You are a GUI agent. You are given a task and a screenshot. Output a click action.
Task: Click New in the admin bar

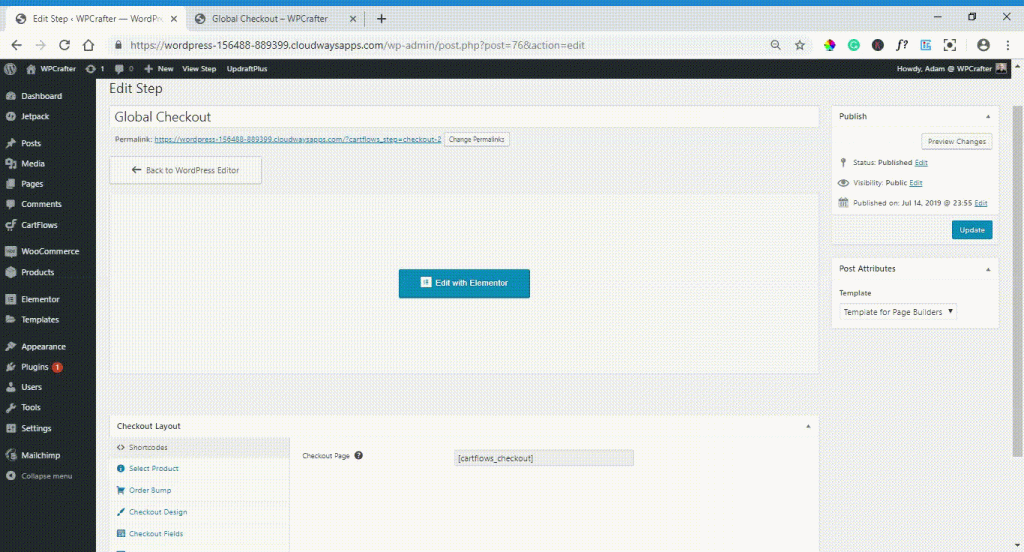[x=159, y=69]
